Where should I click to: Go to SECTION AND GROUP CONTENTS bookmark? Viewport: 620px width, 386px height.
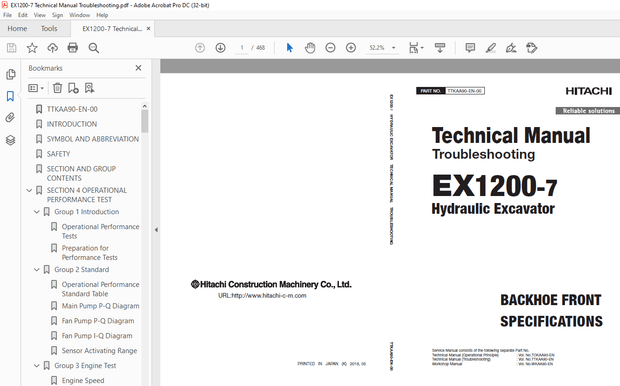pyautogui.click(x=81, y=174)
